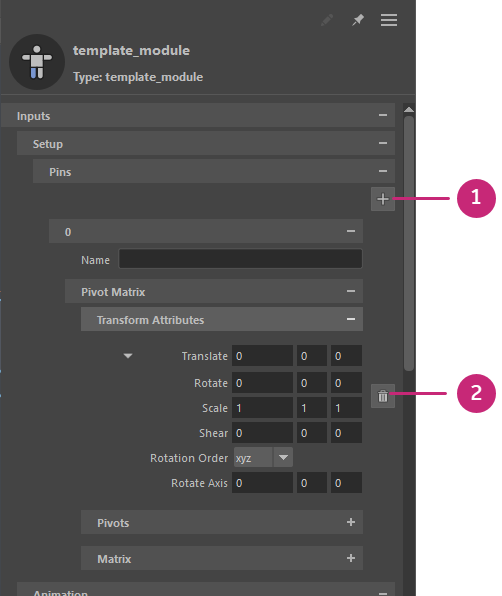Collapse the Setup section

[x=383, y=143]
